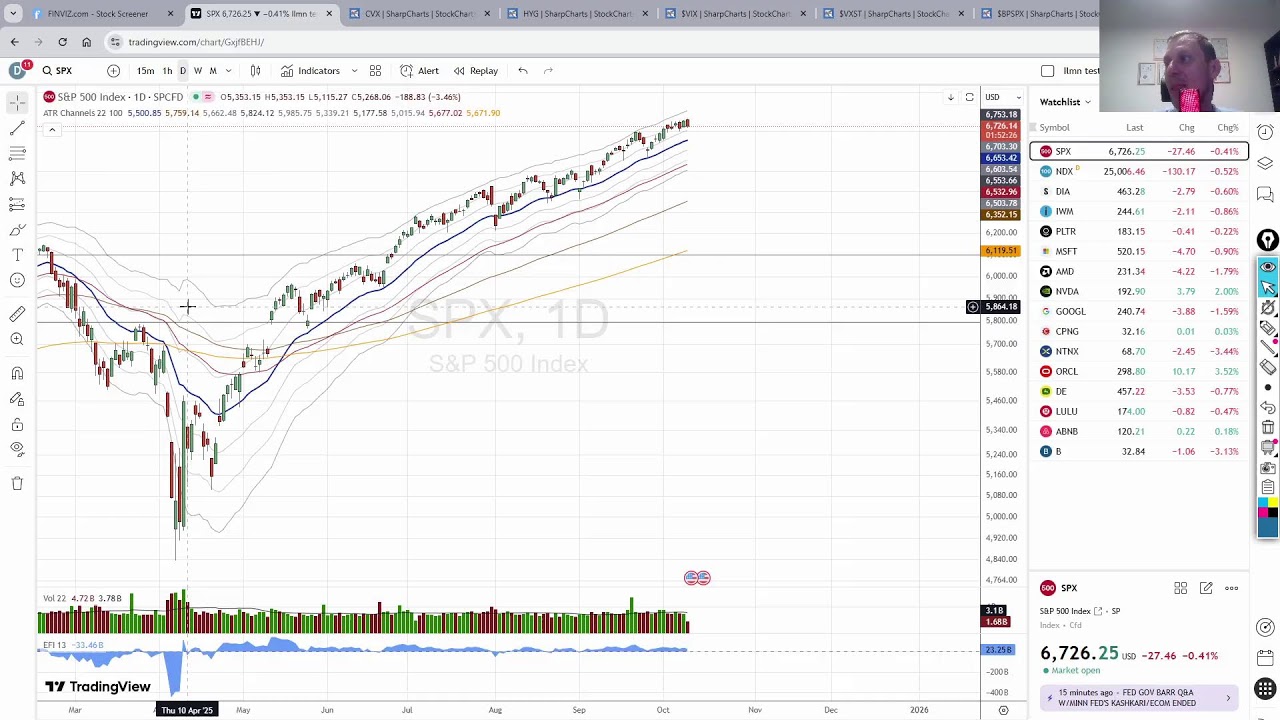Start bar Replay mode
Viewport: 1280px width, 720px height.
click(475, 71)
